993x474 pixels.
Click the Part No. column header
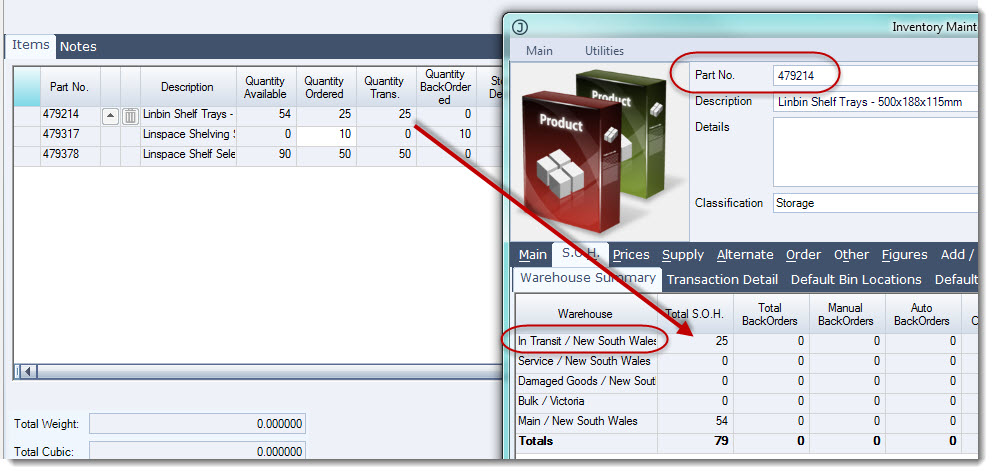tap(70, 87)
